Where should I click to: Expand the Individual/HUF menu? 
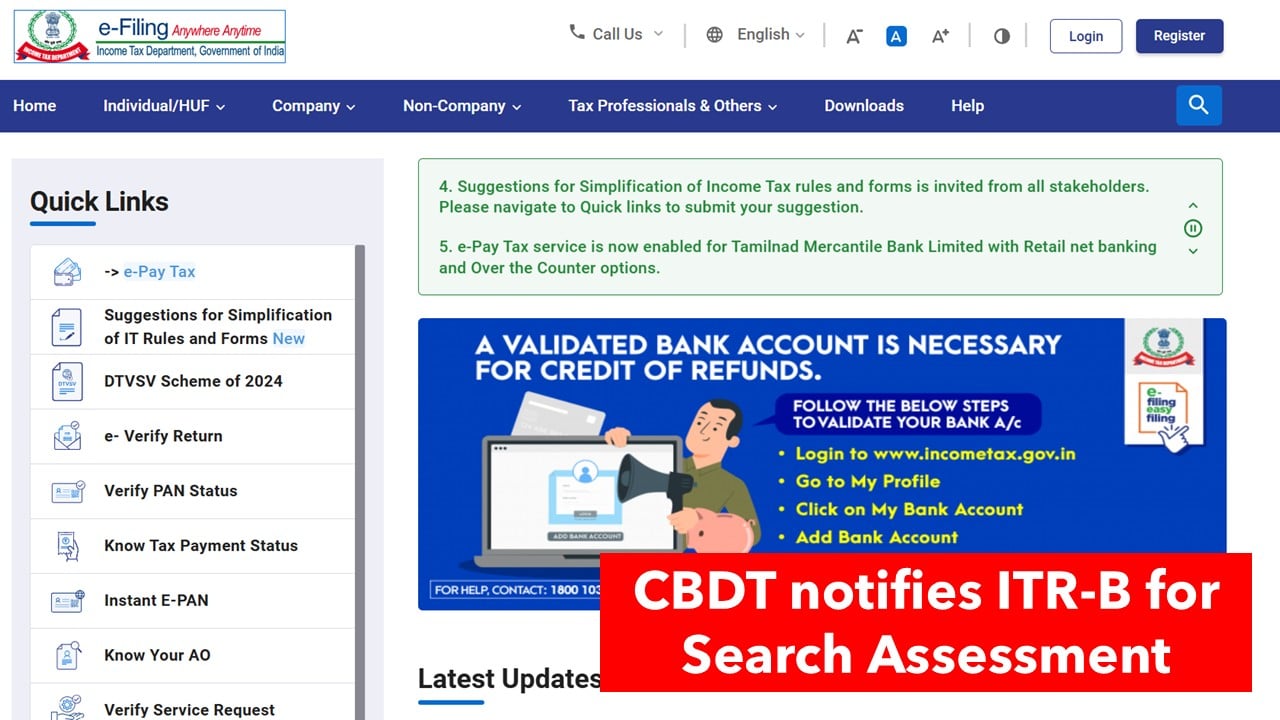point(164,106)
